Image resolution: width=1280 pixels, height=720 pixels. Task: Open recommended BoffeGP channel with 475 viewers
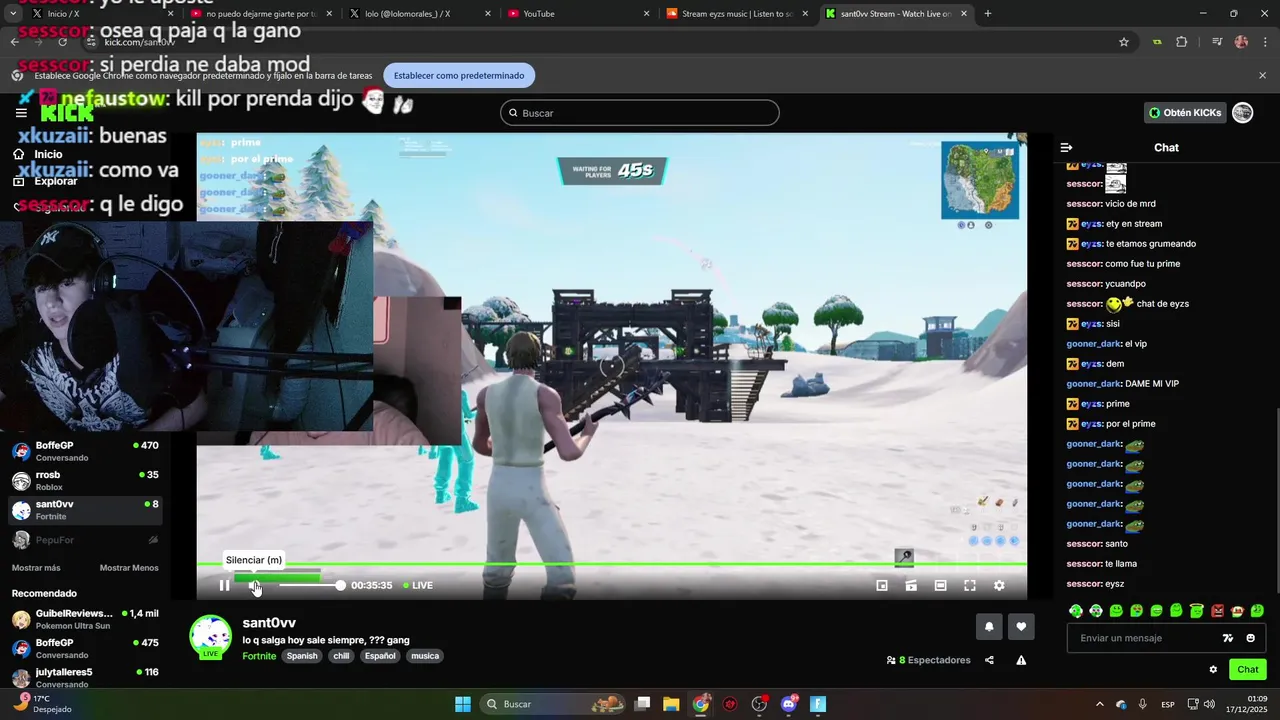[85, 648]
